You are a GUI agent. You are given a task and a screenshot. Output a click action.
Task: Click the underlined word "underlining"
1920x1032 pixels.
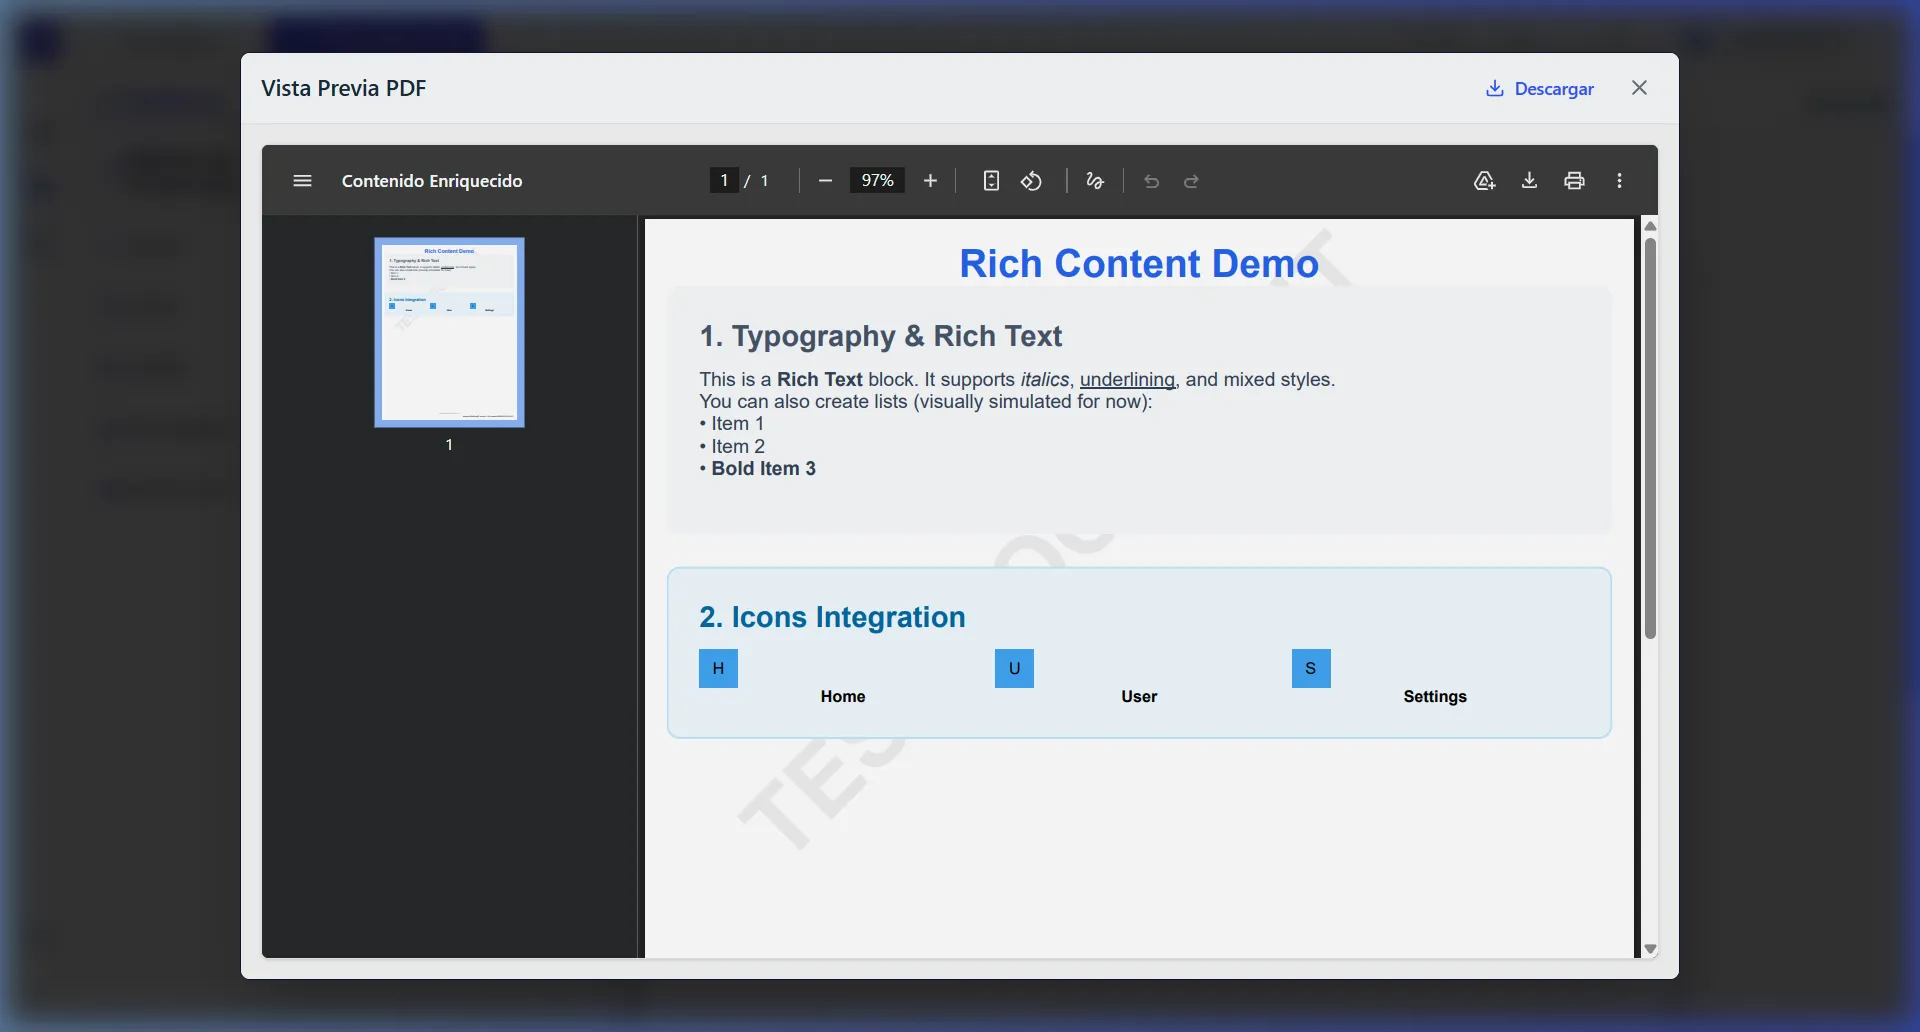[x=1127, y=380]
